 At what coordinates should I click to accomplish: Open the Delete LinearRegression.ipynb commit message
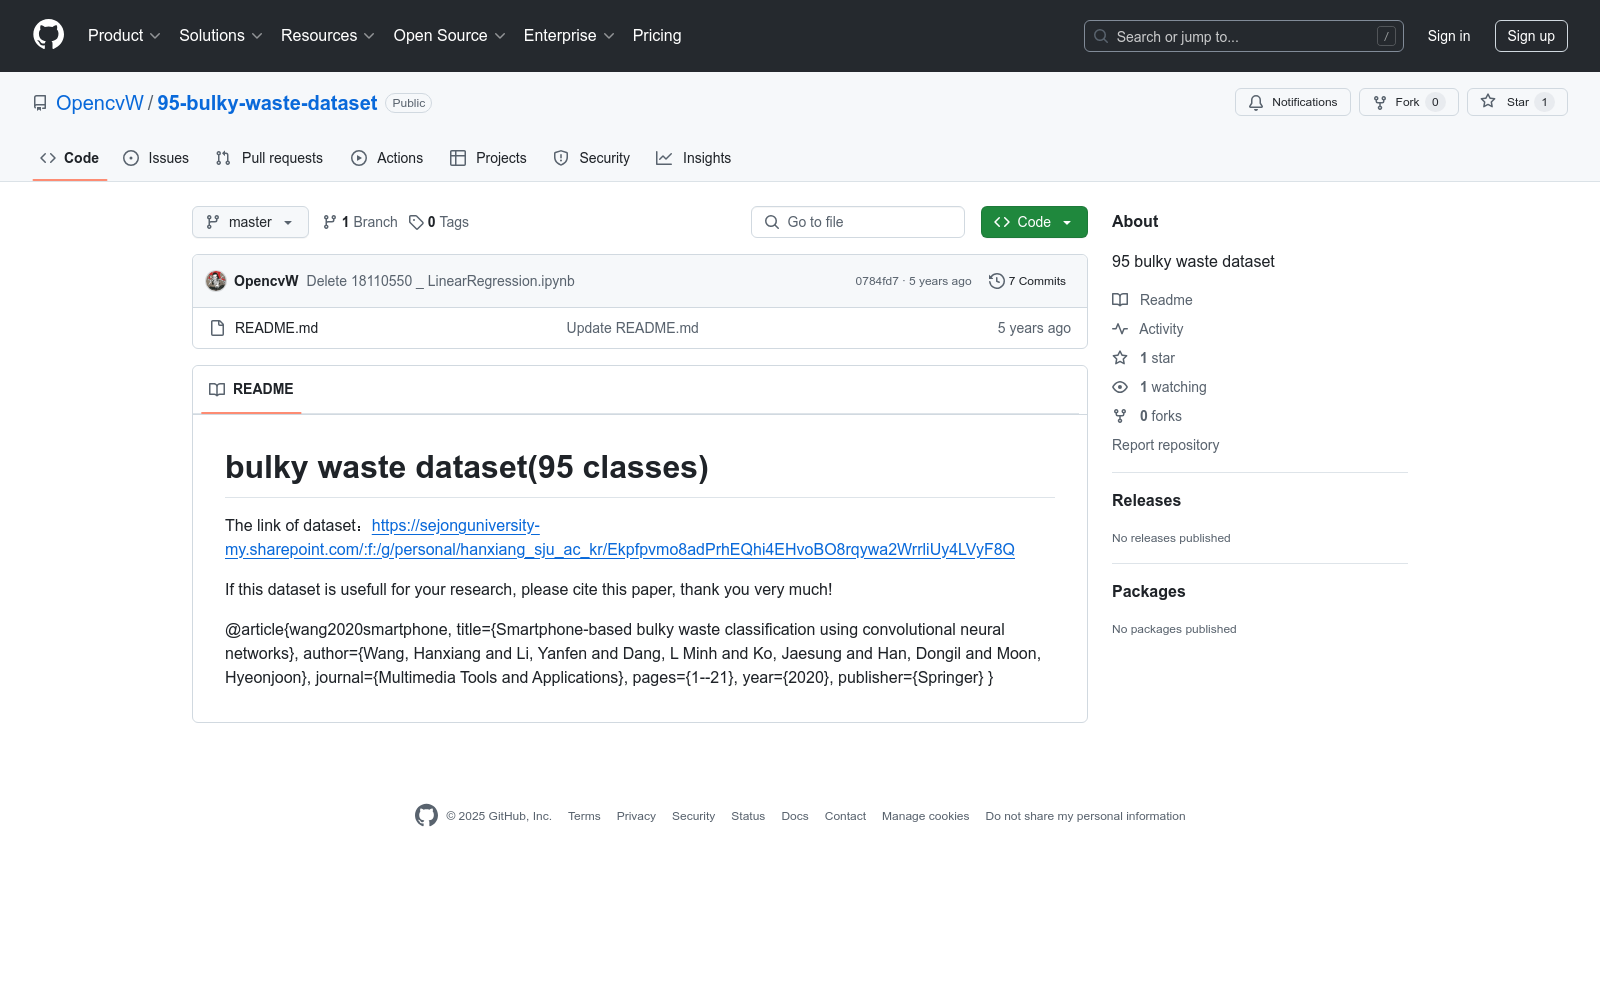[441, 281]
